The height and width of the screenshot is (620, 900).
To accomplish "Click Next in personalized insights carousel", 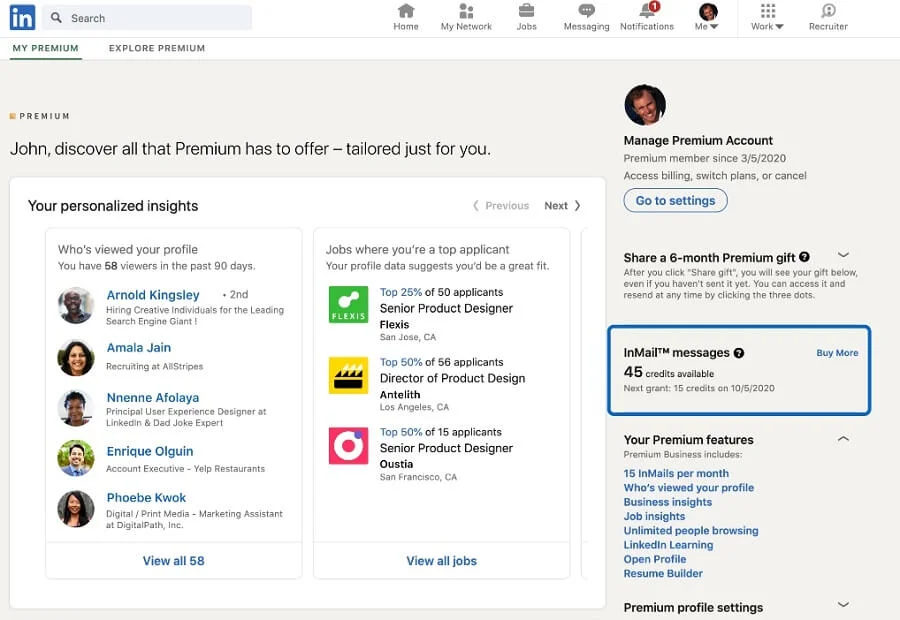I will [562, 206].
